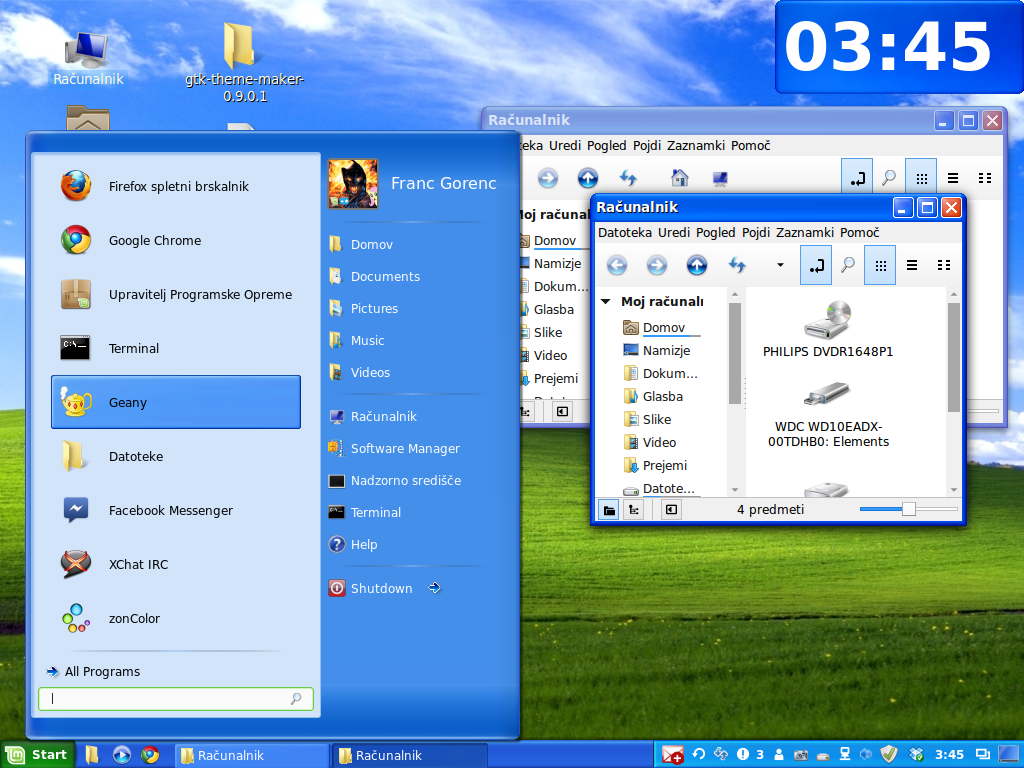Toggle location entry button in front window

816,265
